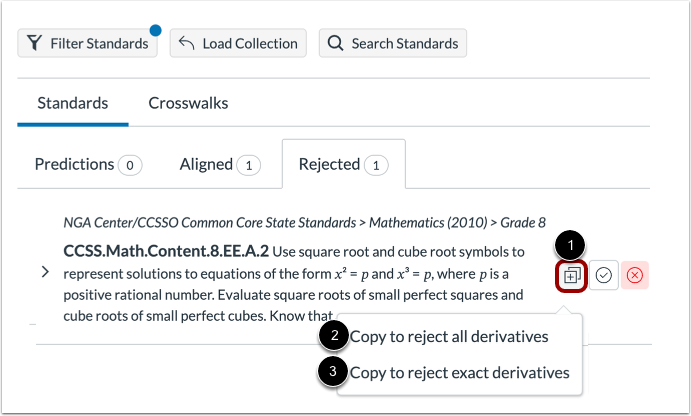Image resolution: width=691 pixels, height=416 pixels.
Task: Click the red reject X icon
Action: tap(635, 276)
